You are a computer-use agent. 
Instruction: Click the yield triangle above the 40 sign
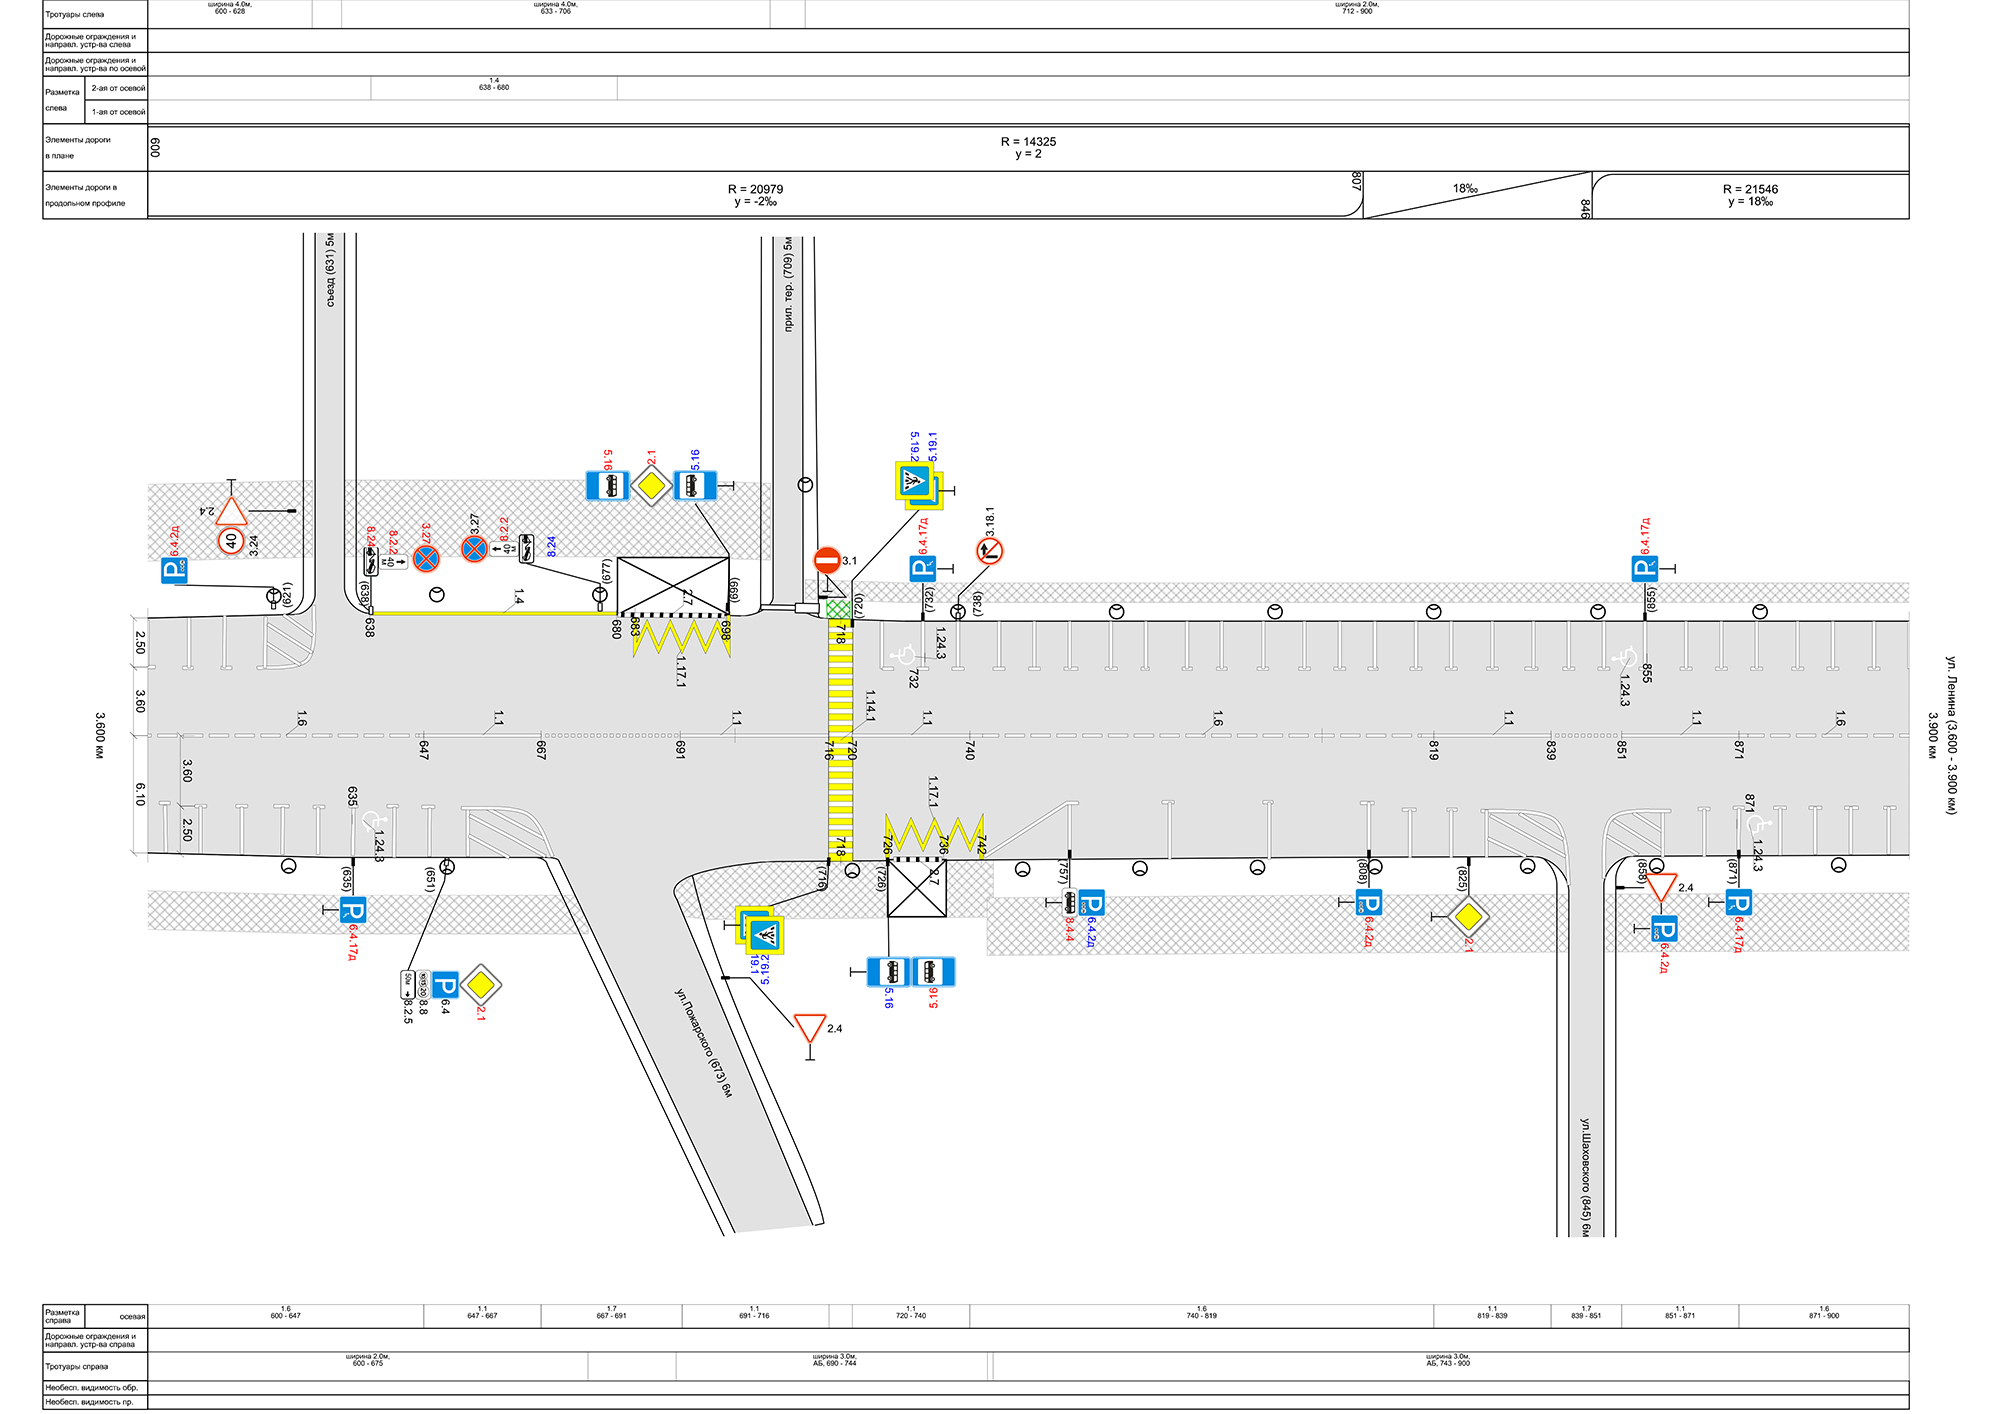point(231,512)
